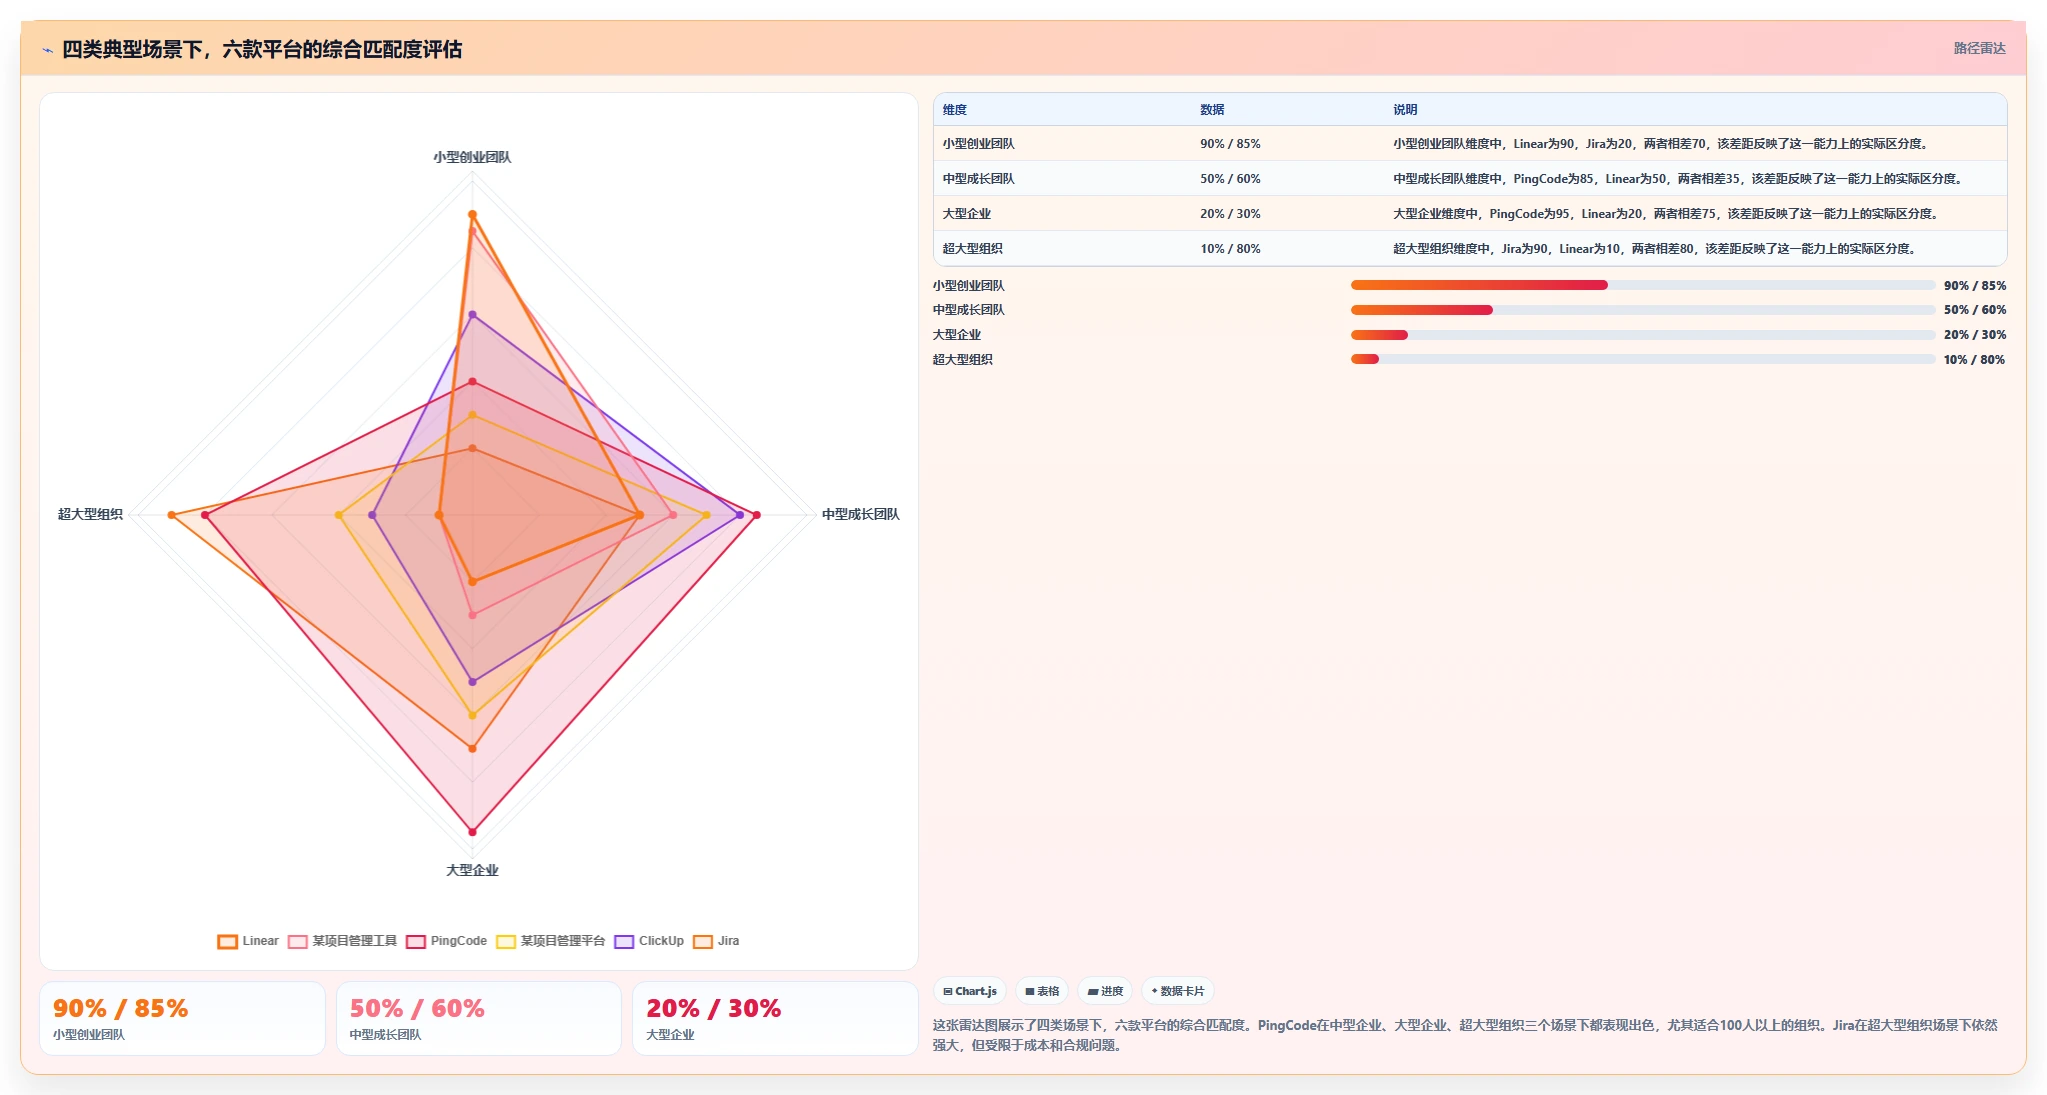This screenshot has height=1095, width=2047.
Task: Click the 大型企业 progress bar
Action: [1643, 335]
